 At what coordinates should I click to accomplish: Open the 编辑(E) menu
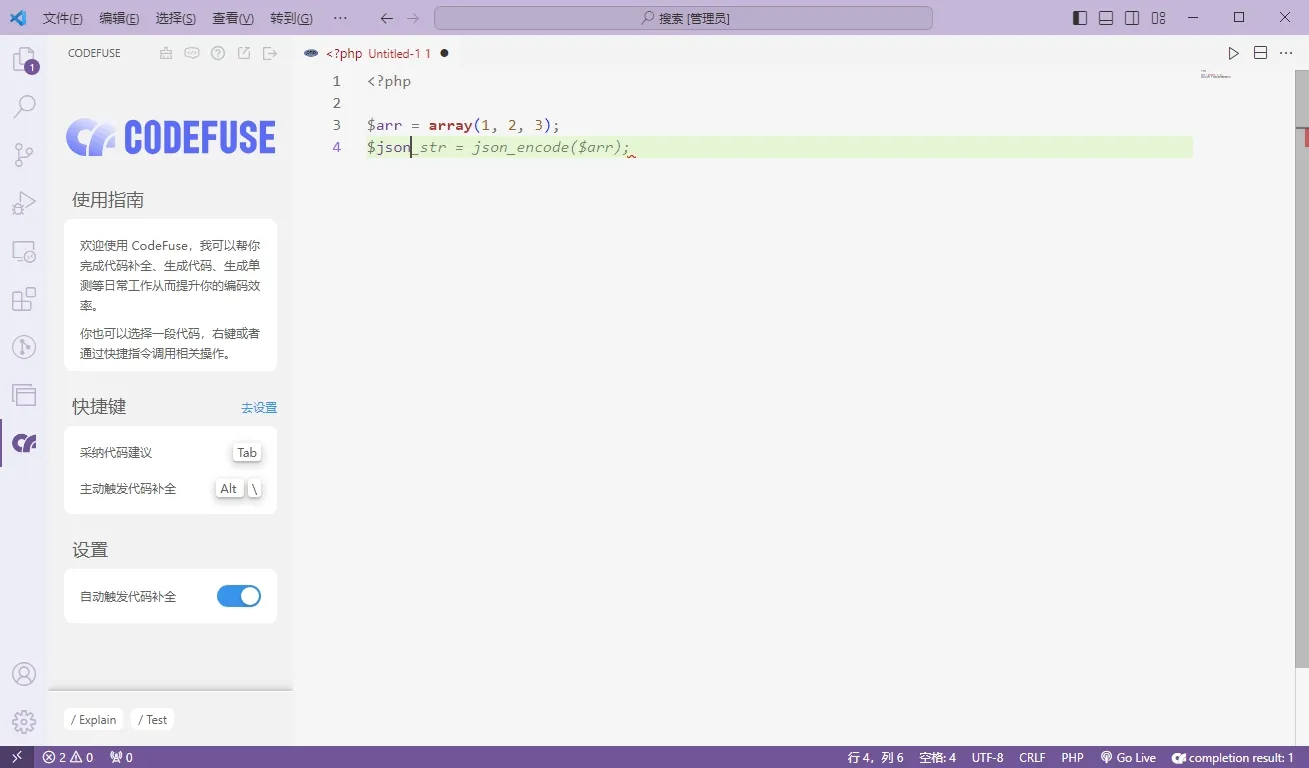(x=119, y=18)
